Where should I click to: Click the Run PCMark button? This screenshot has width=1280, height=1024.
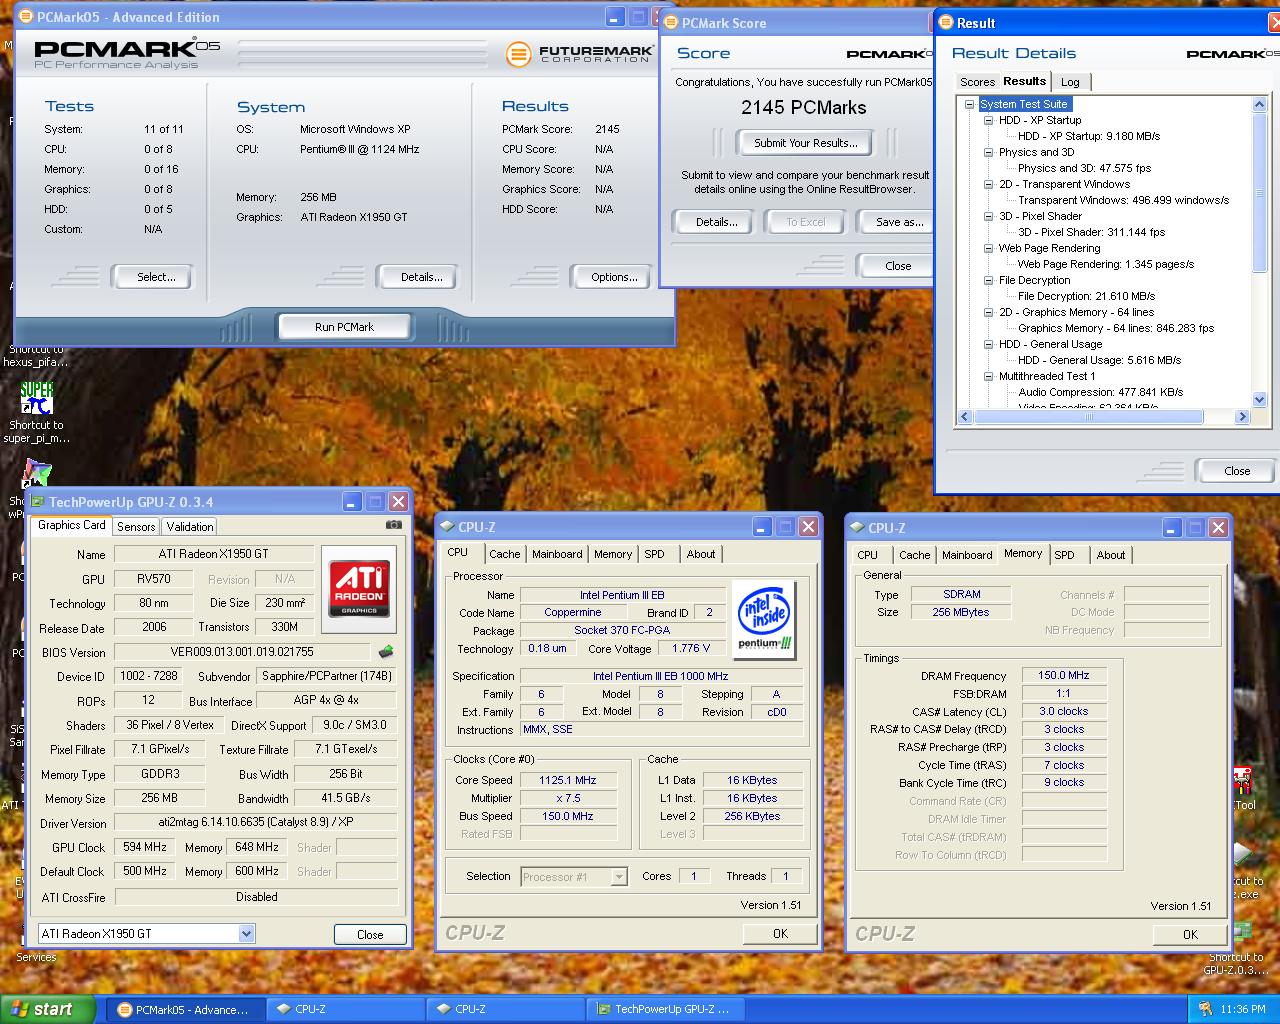[x=344, y=327]
